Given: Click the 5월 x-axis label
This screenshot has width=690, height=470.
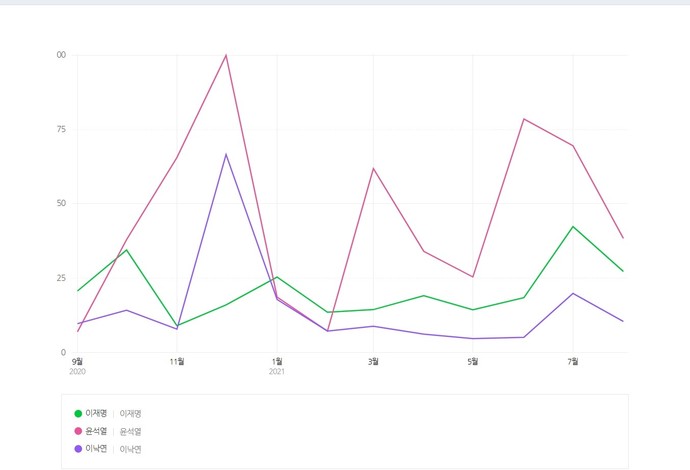Looking at the screenshot, I should coord(473,361).
